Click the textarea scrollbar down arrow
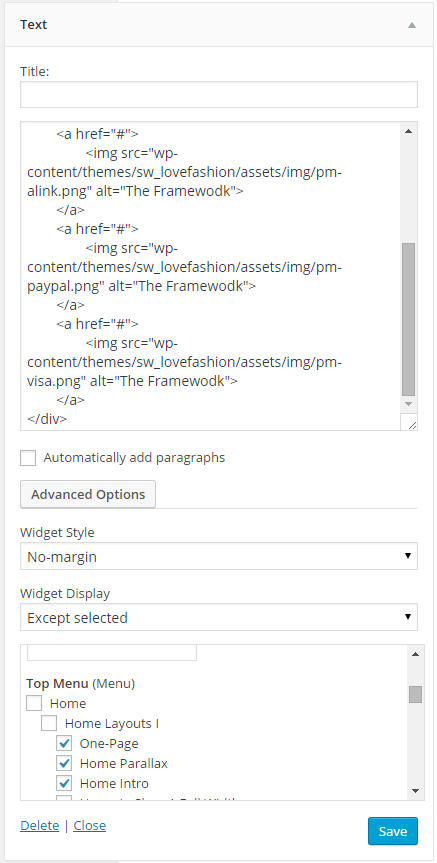 click(x=408, y=403)
